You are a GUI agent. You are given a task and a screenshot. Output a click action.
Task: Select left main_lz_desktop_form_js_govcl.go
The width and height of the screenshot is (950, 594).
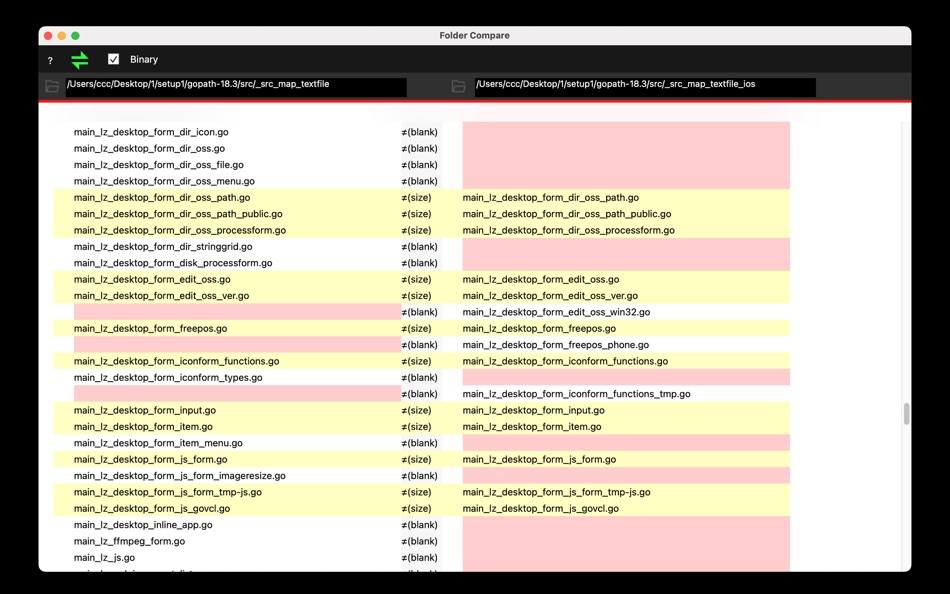tap(152, 509)
